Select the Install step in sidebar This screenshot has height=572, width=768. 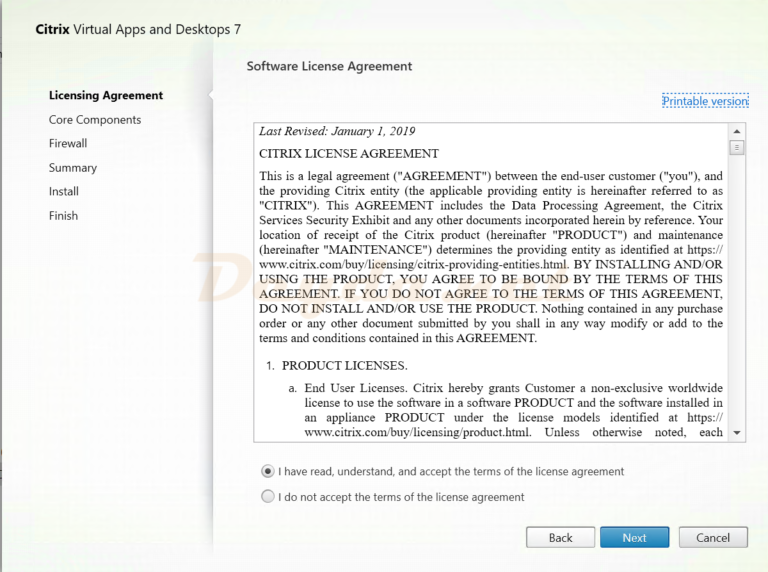[64, 192]
